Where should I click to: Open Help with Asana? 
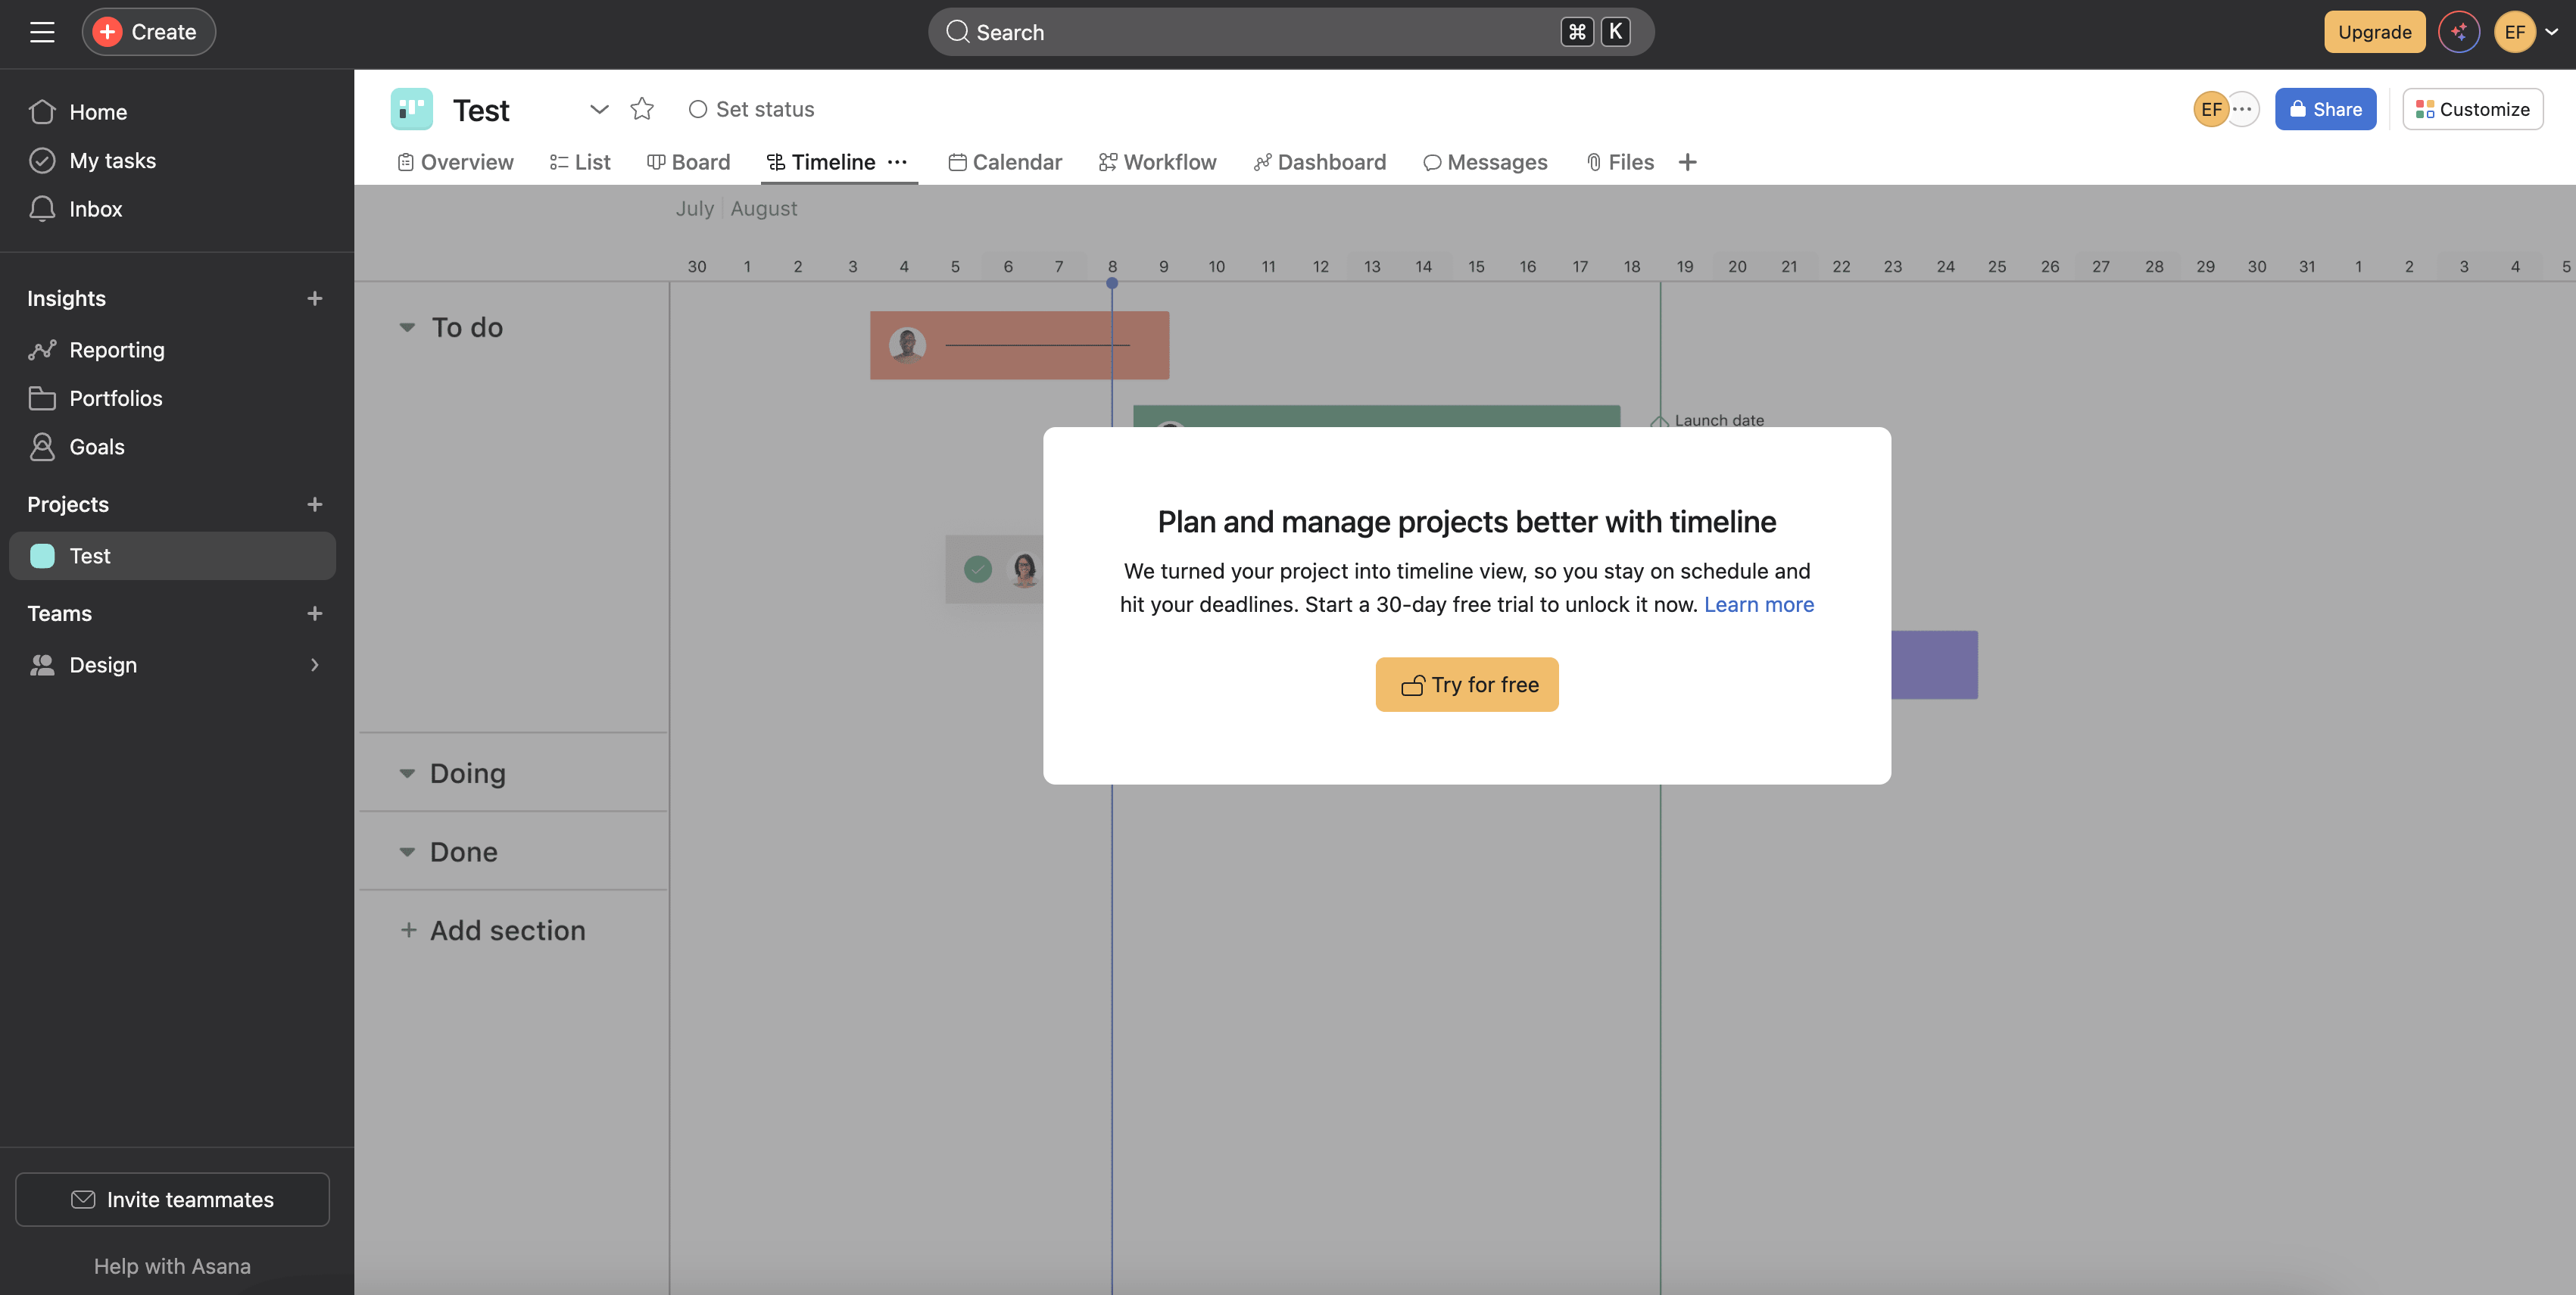(x=172, y=1266)
